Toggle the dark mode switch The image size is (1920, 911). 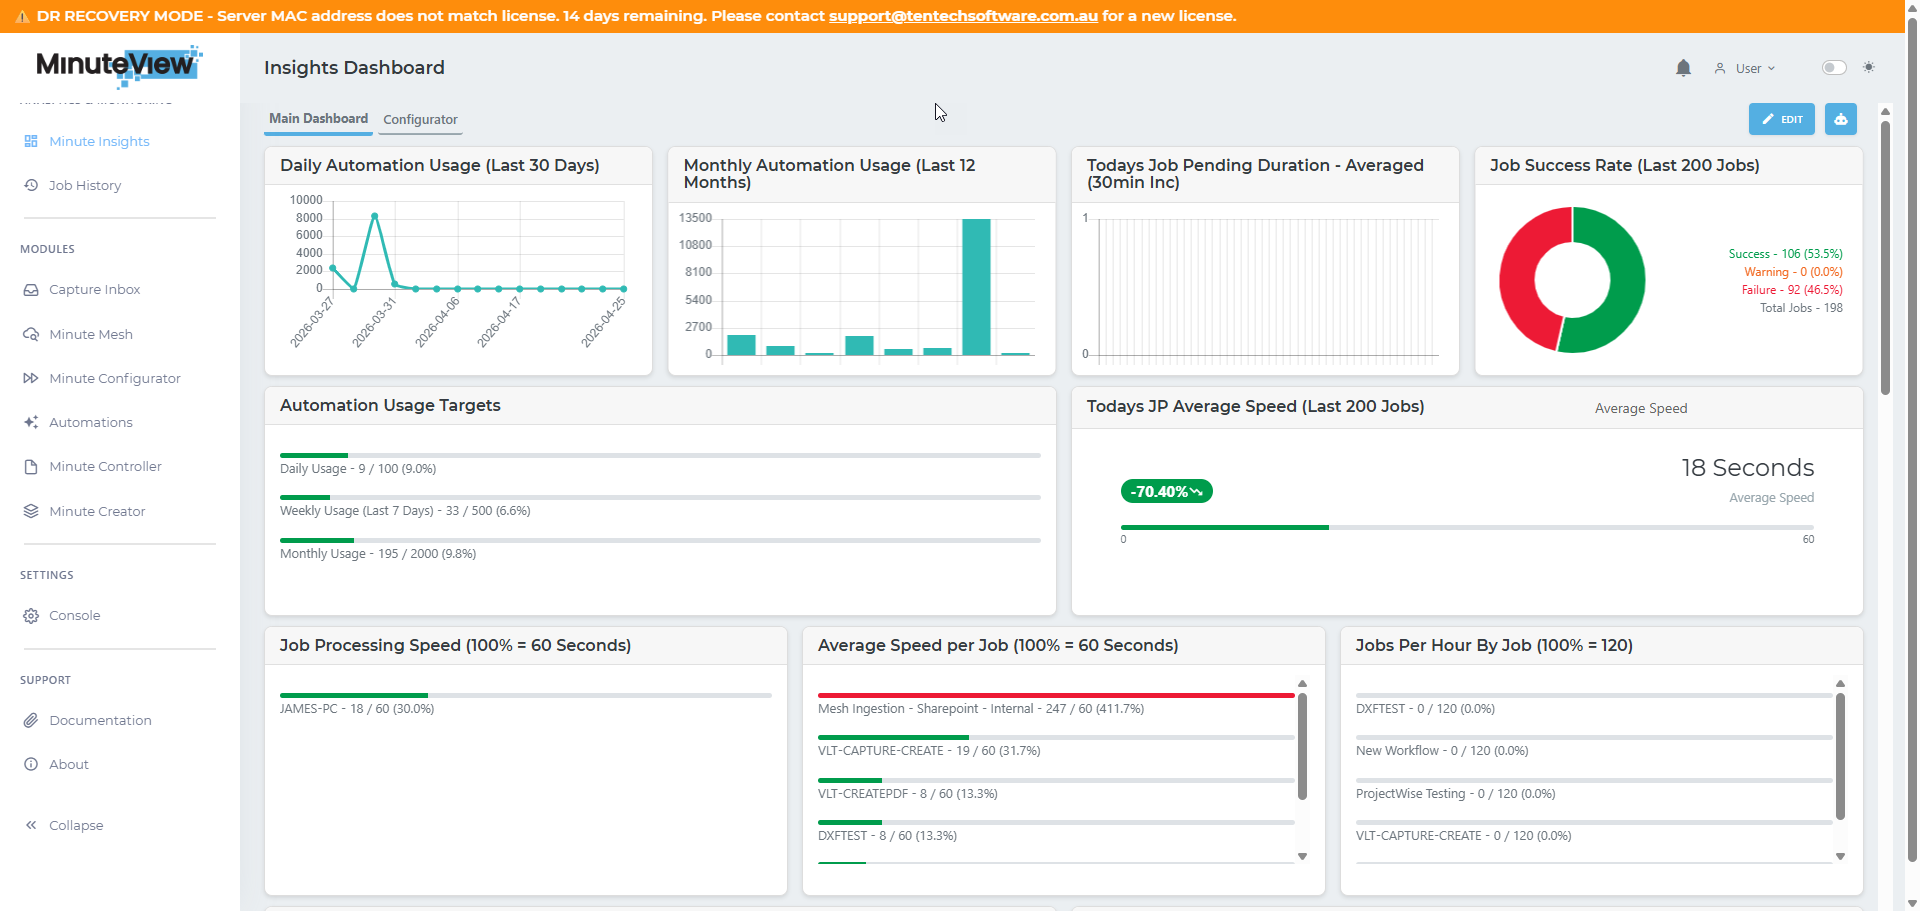(x=1833, y=68)
